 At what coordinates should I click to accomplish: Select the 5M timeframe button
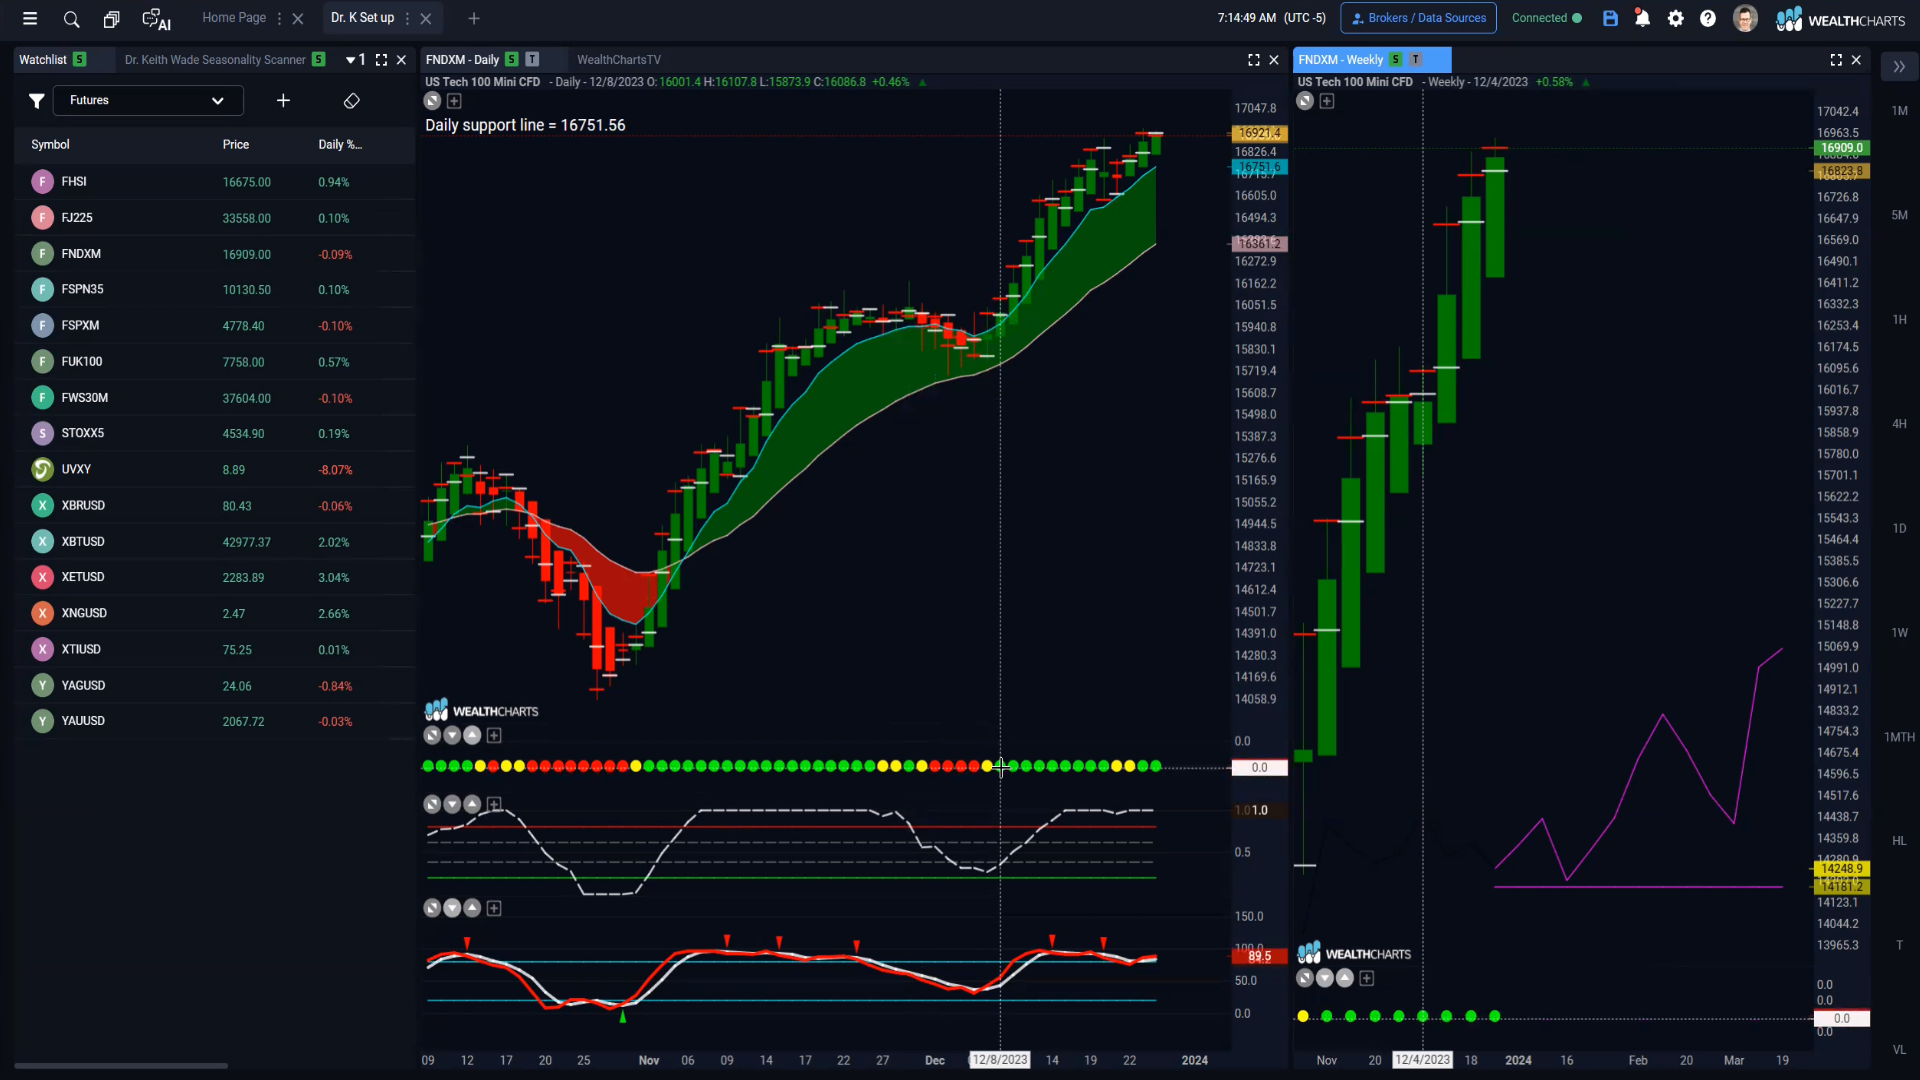(1899, 215)
